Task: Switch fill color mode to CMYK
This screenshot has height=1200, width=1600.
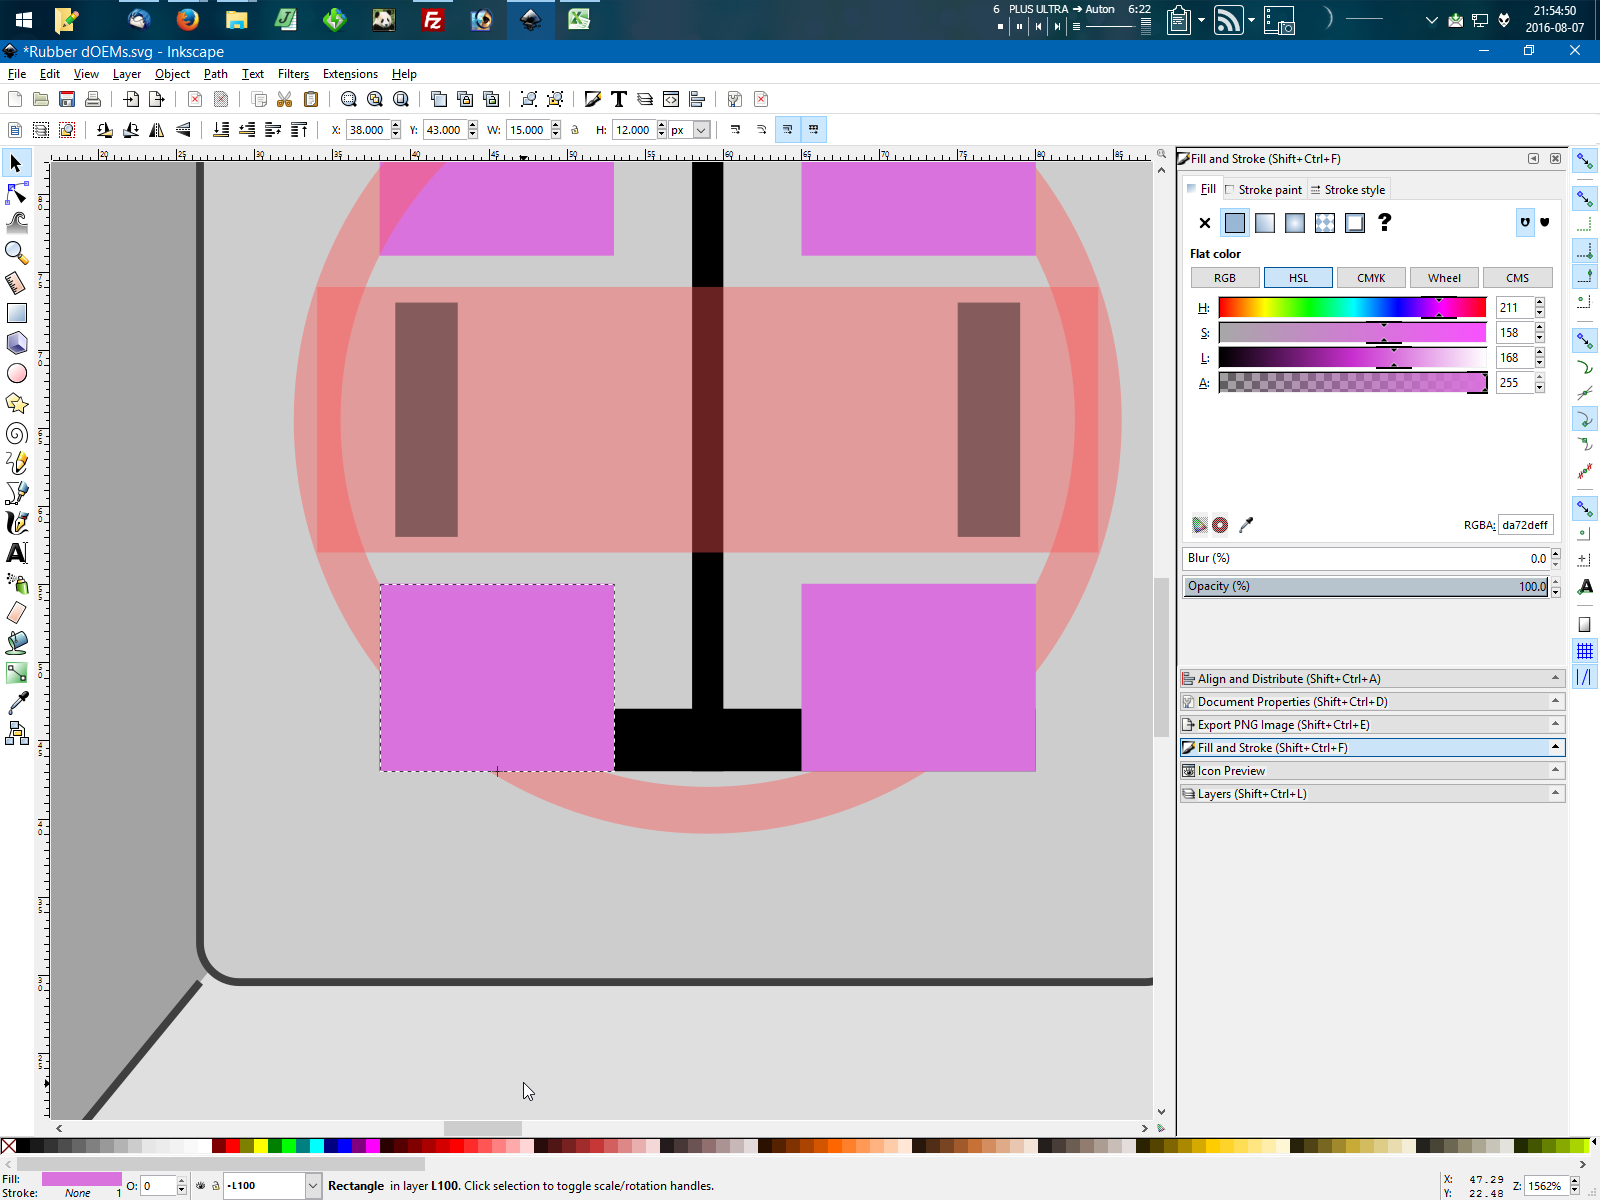Action: pos(1371,277)
